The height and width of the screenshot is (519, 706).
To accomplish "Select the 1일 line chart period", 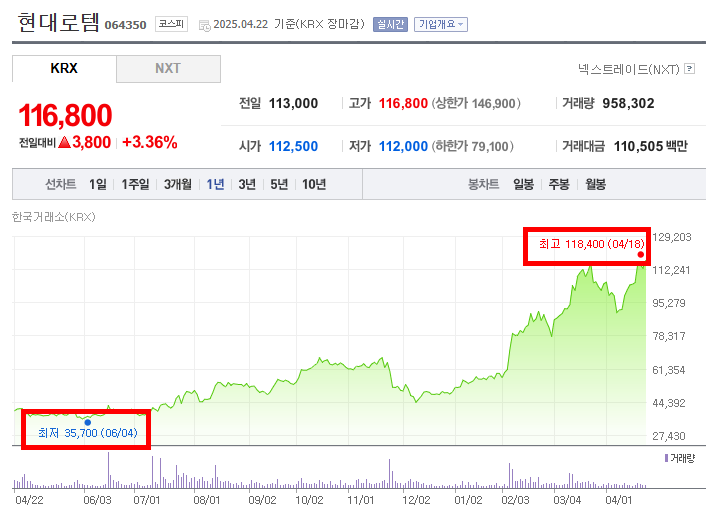I will coord(98,184).
